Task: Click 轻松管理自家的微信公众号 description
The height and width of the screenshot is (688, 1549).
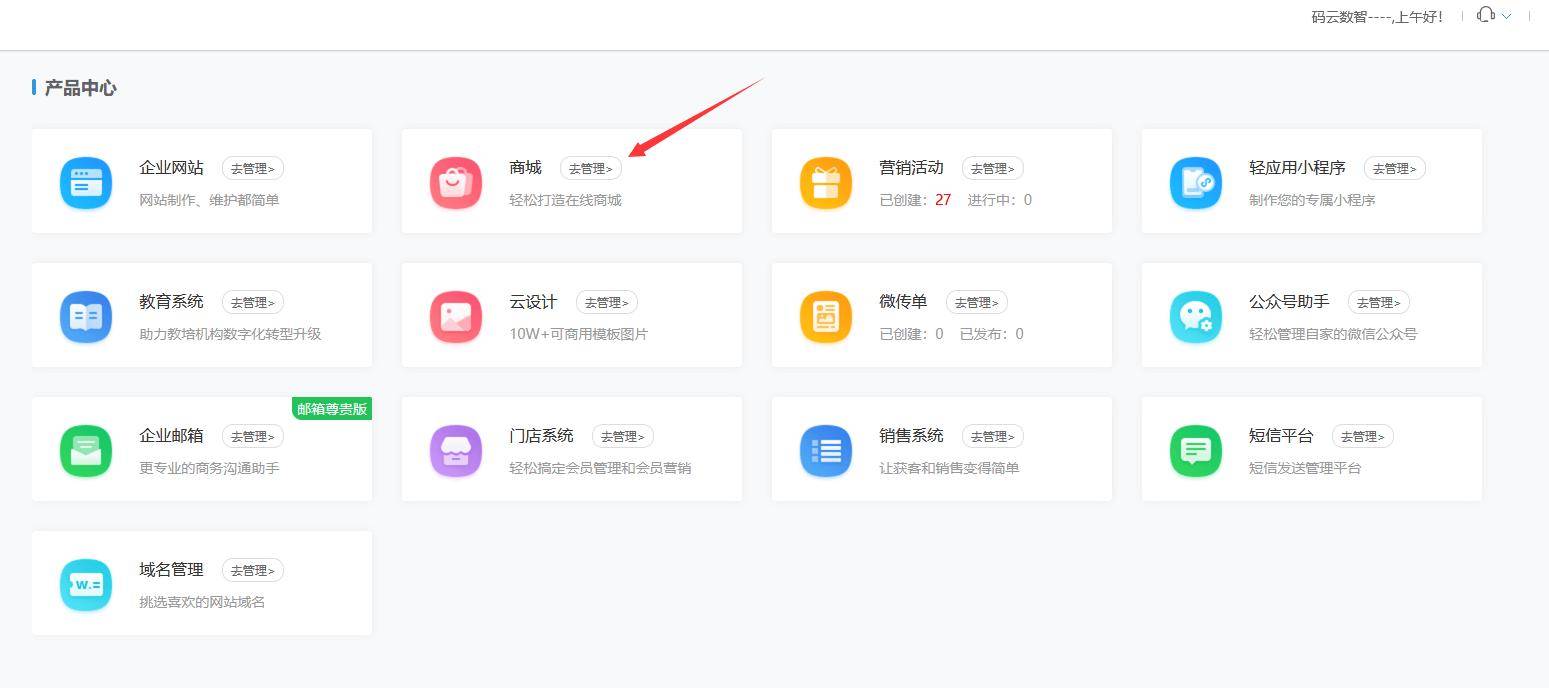Action: pos(1333,334)
